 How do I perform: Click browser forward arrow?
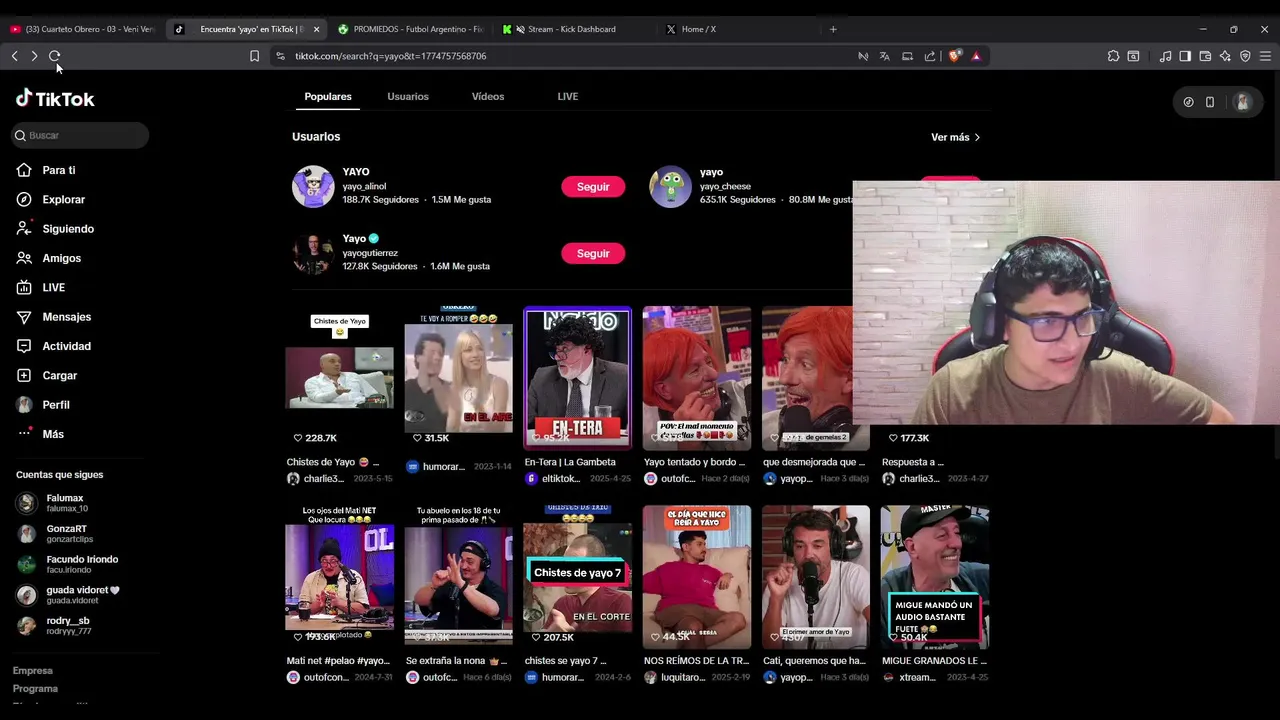[x=34, y=56]
